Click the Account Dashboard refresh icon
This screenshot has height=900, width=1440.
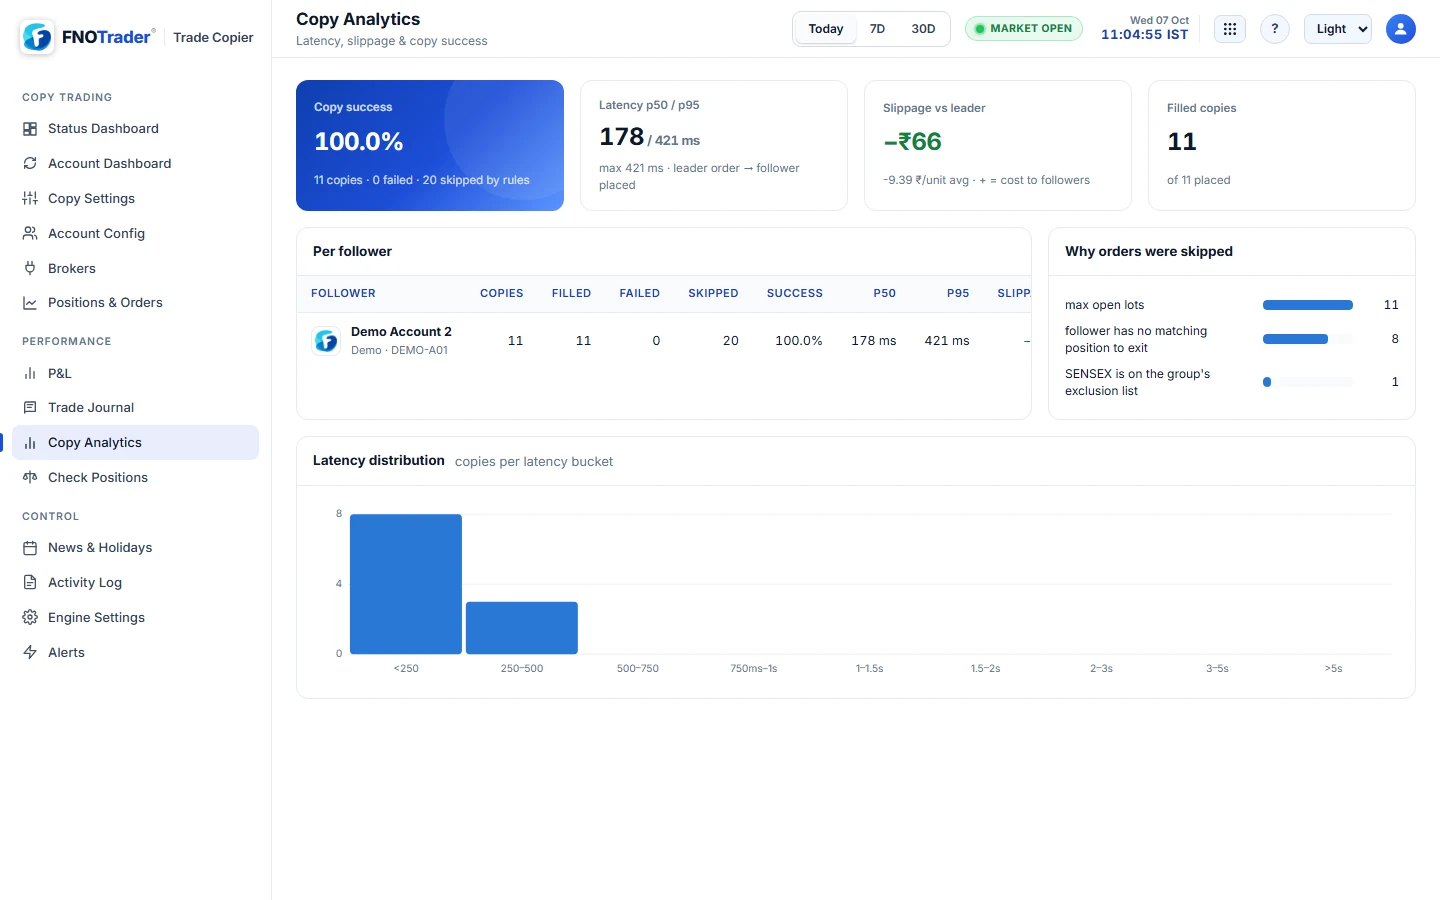point(30,163)
